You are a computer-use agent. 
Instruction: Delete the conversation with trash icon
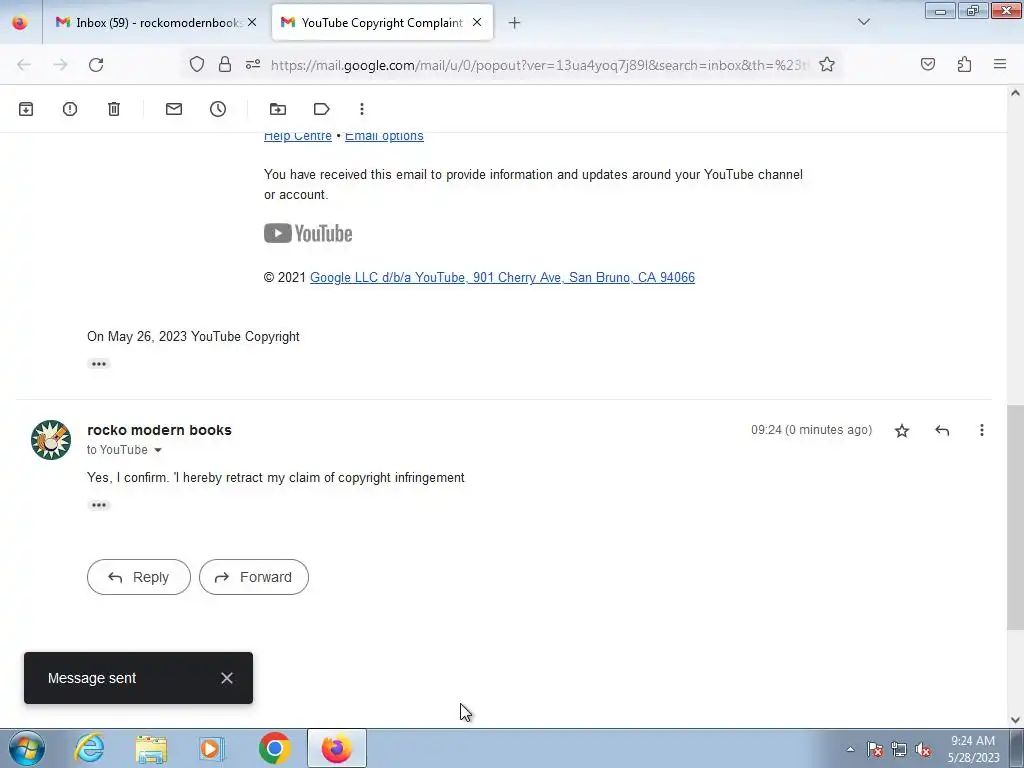click(x=114, y=109)
